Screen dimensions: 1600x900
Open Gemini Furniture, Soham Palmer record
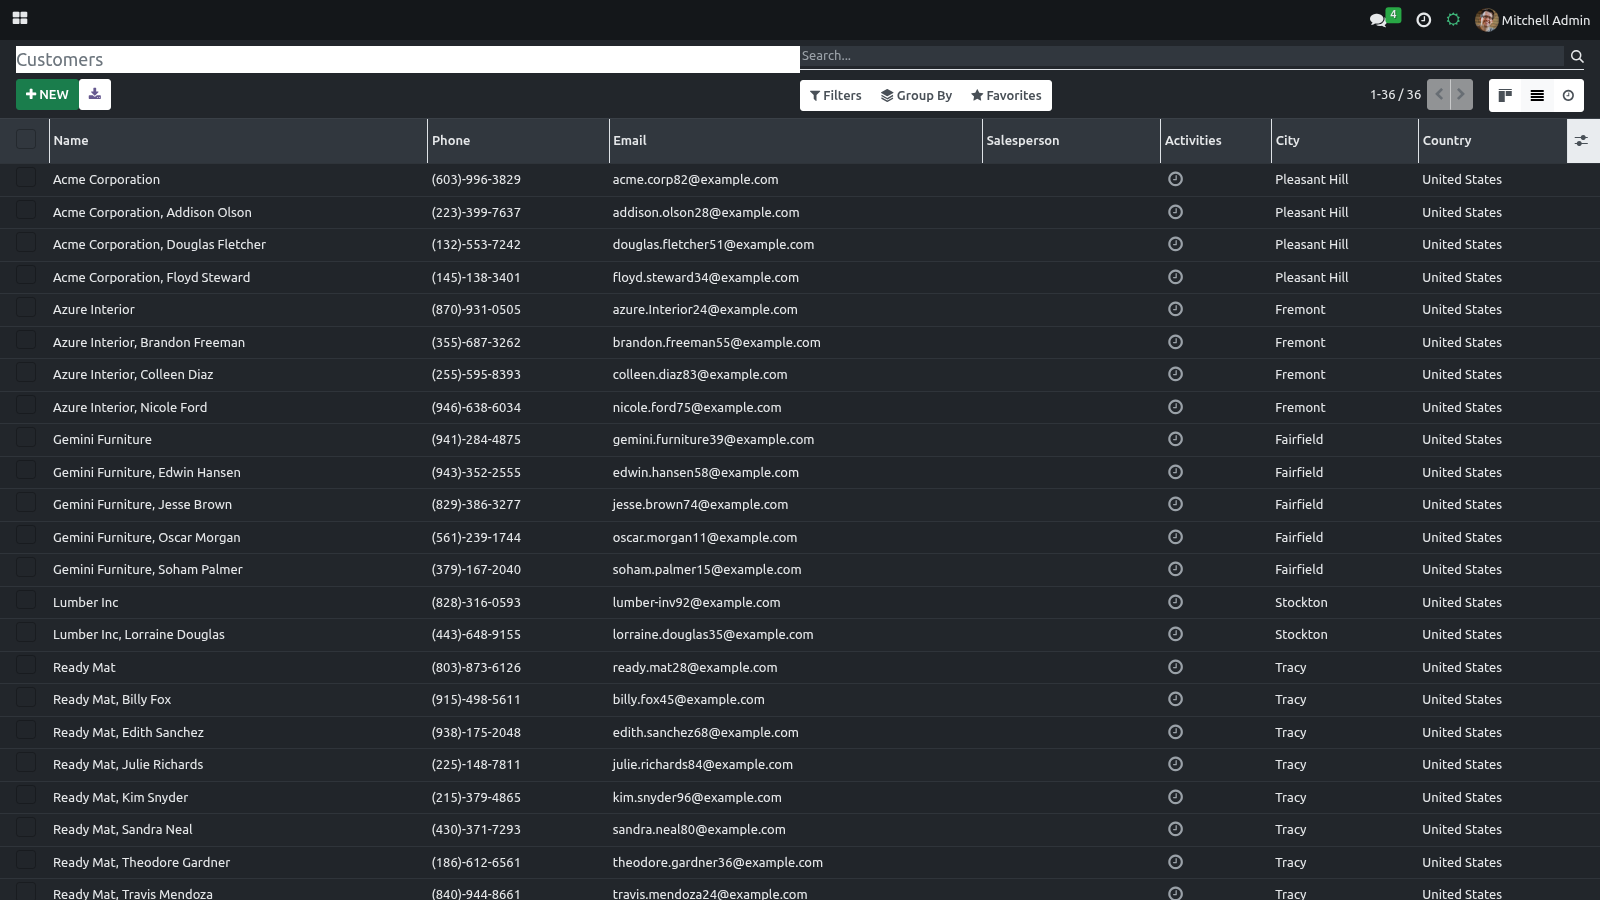(148, 569)
